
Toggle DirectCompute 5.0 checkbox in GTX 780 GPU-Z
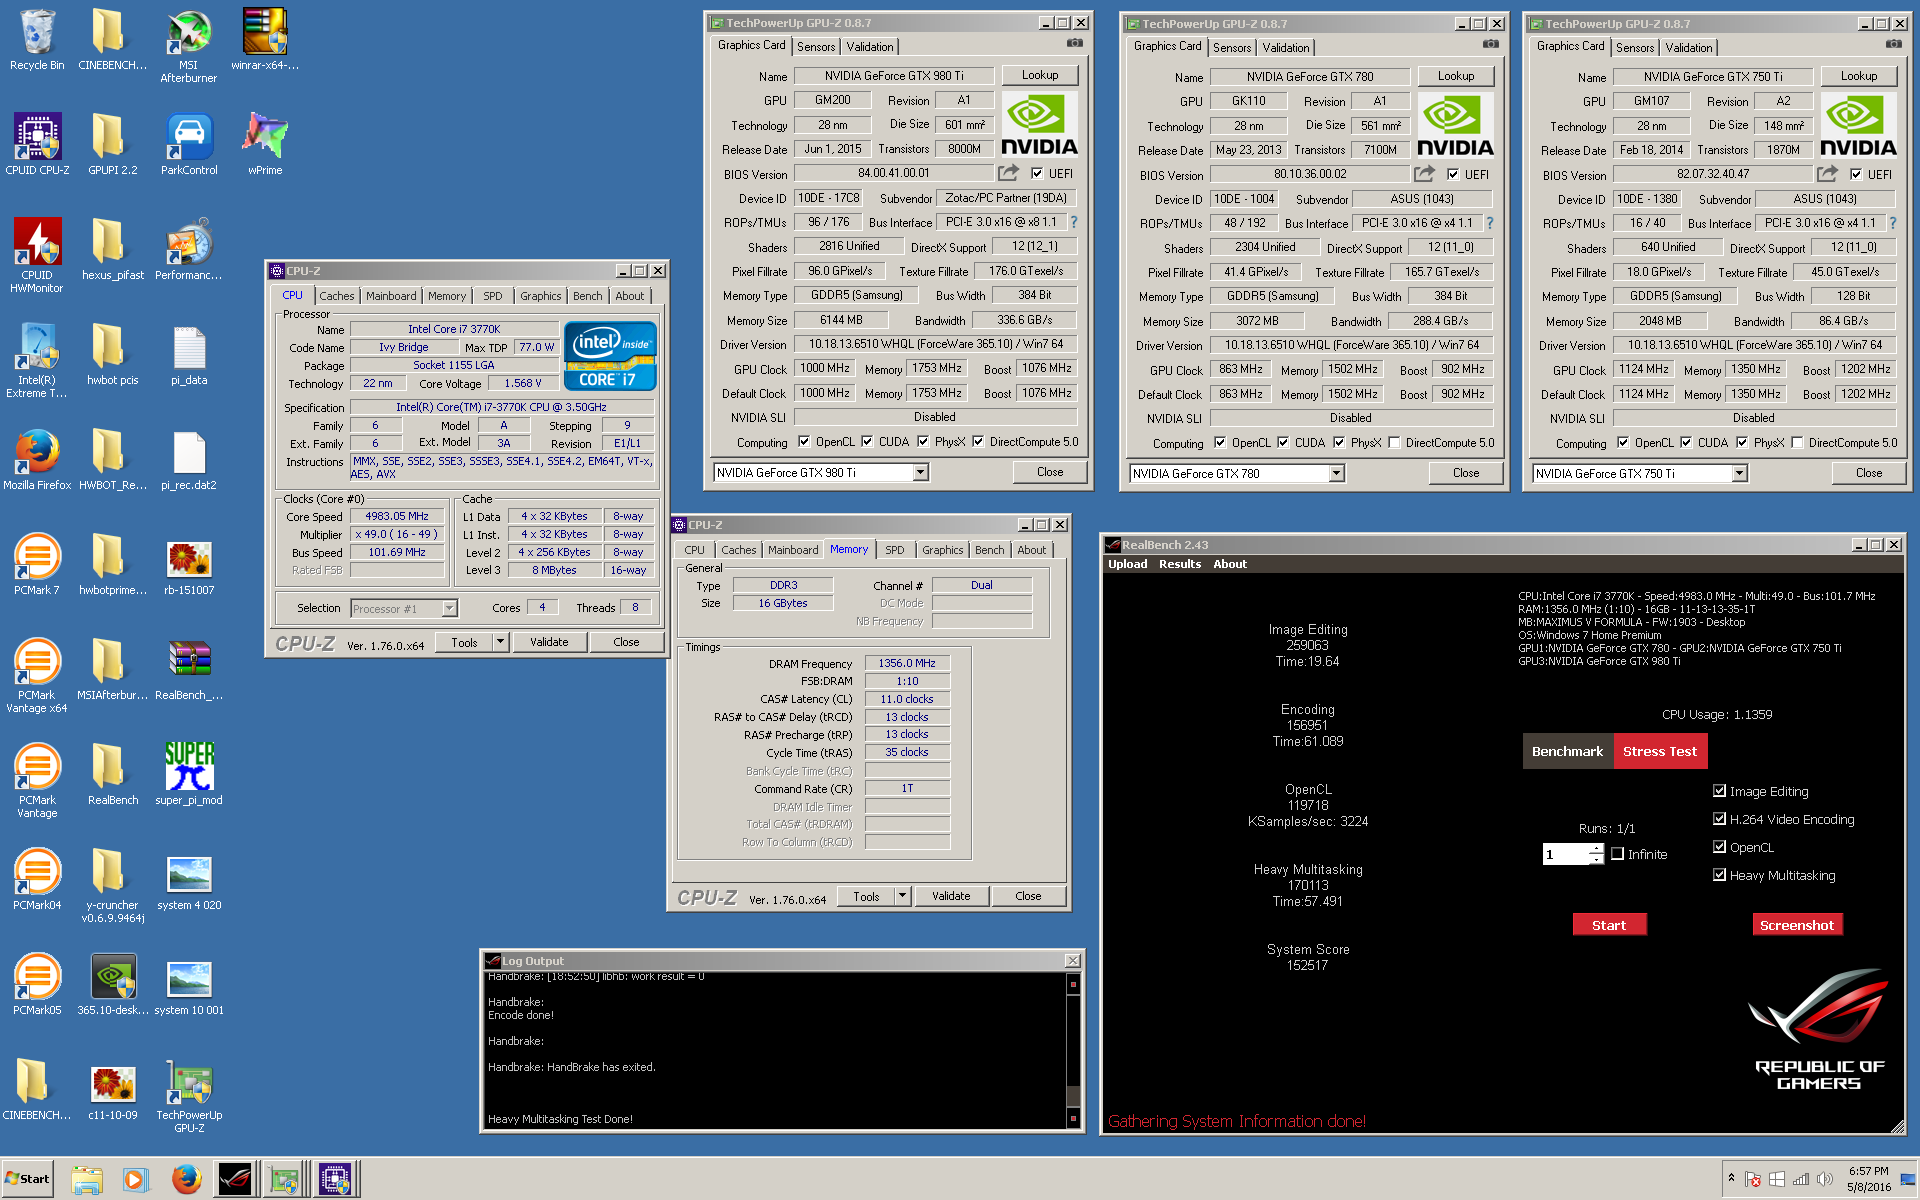tap(1393, 442)
